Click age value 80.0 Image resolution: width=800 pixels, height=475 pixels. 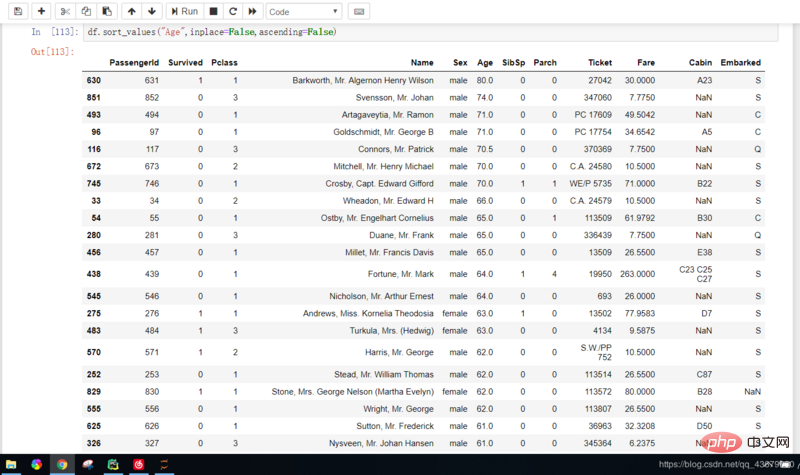(x=485, y=80)
